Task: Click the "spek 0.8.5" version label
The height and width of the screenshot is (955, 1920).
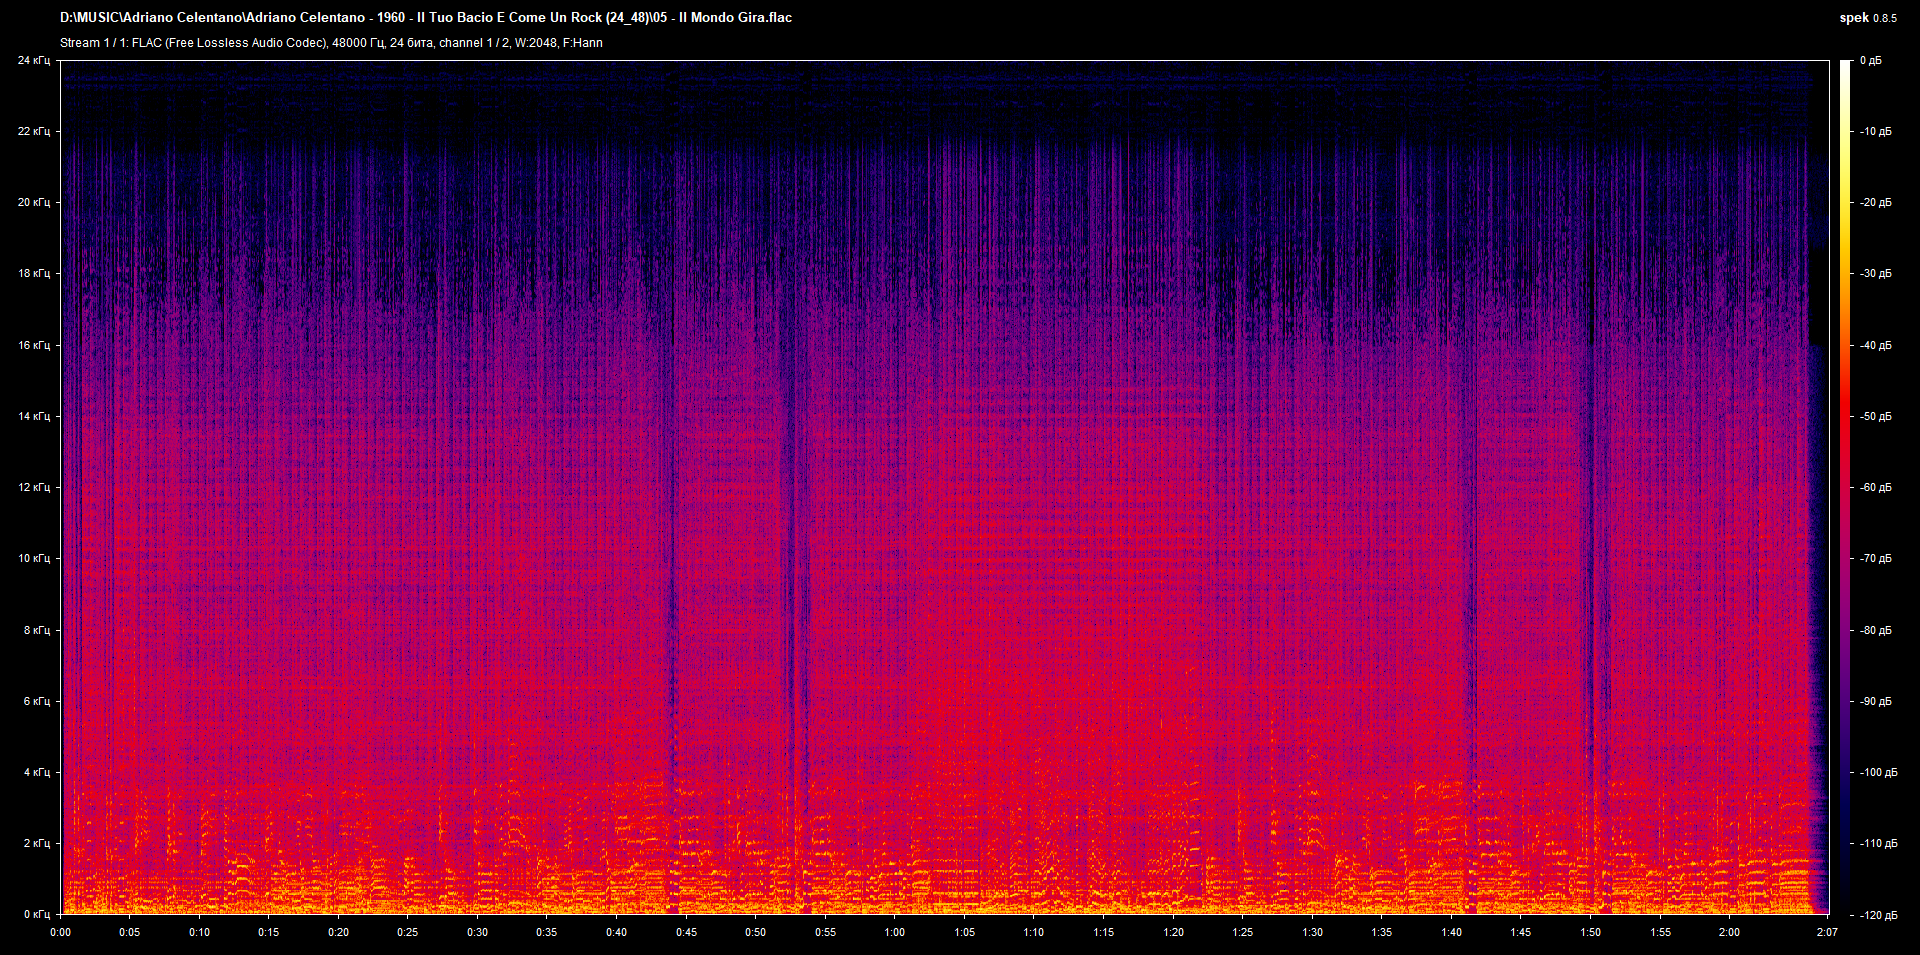Action: [x=1868, y=18]
